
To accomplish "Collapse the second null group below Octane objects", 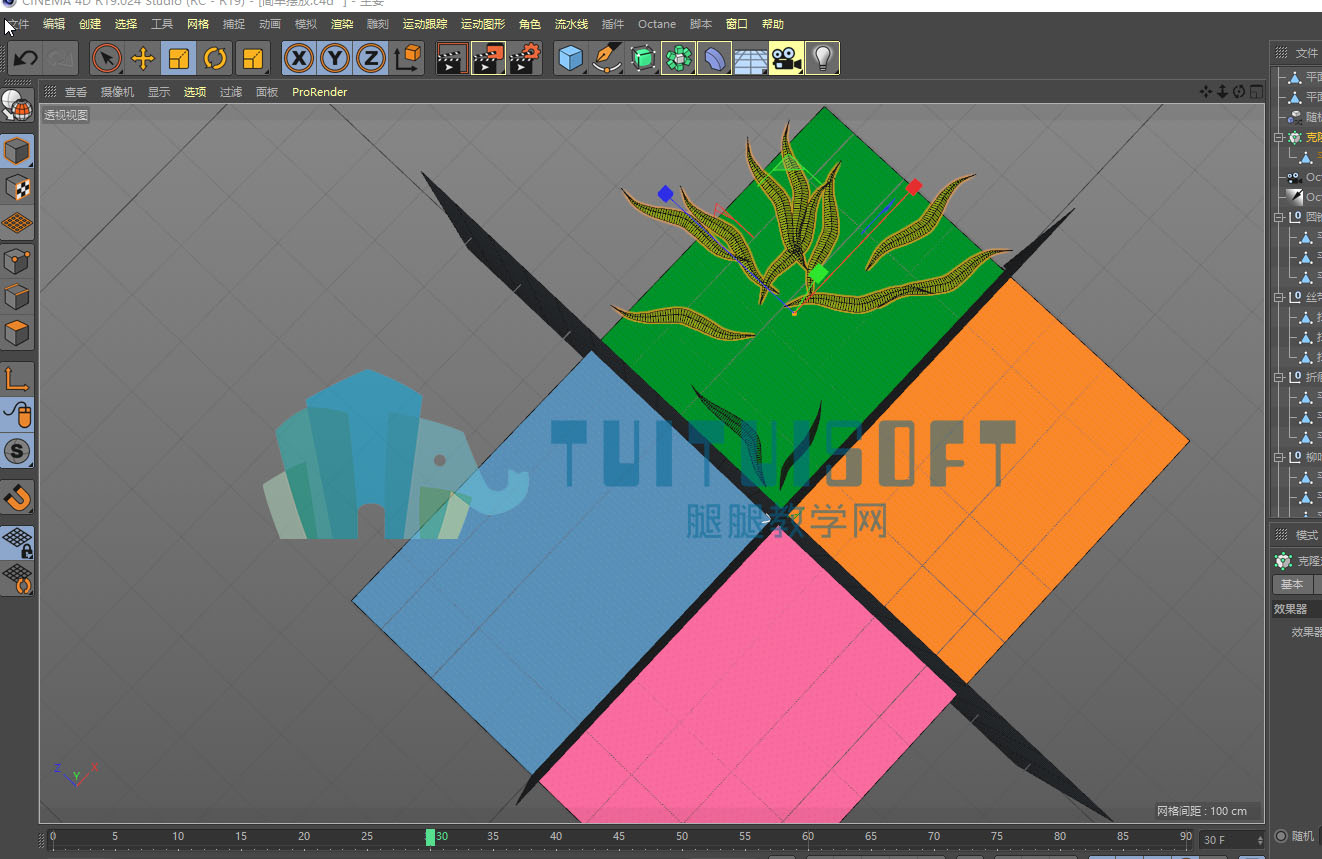I will (x=1279, y=297).
